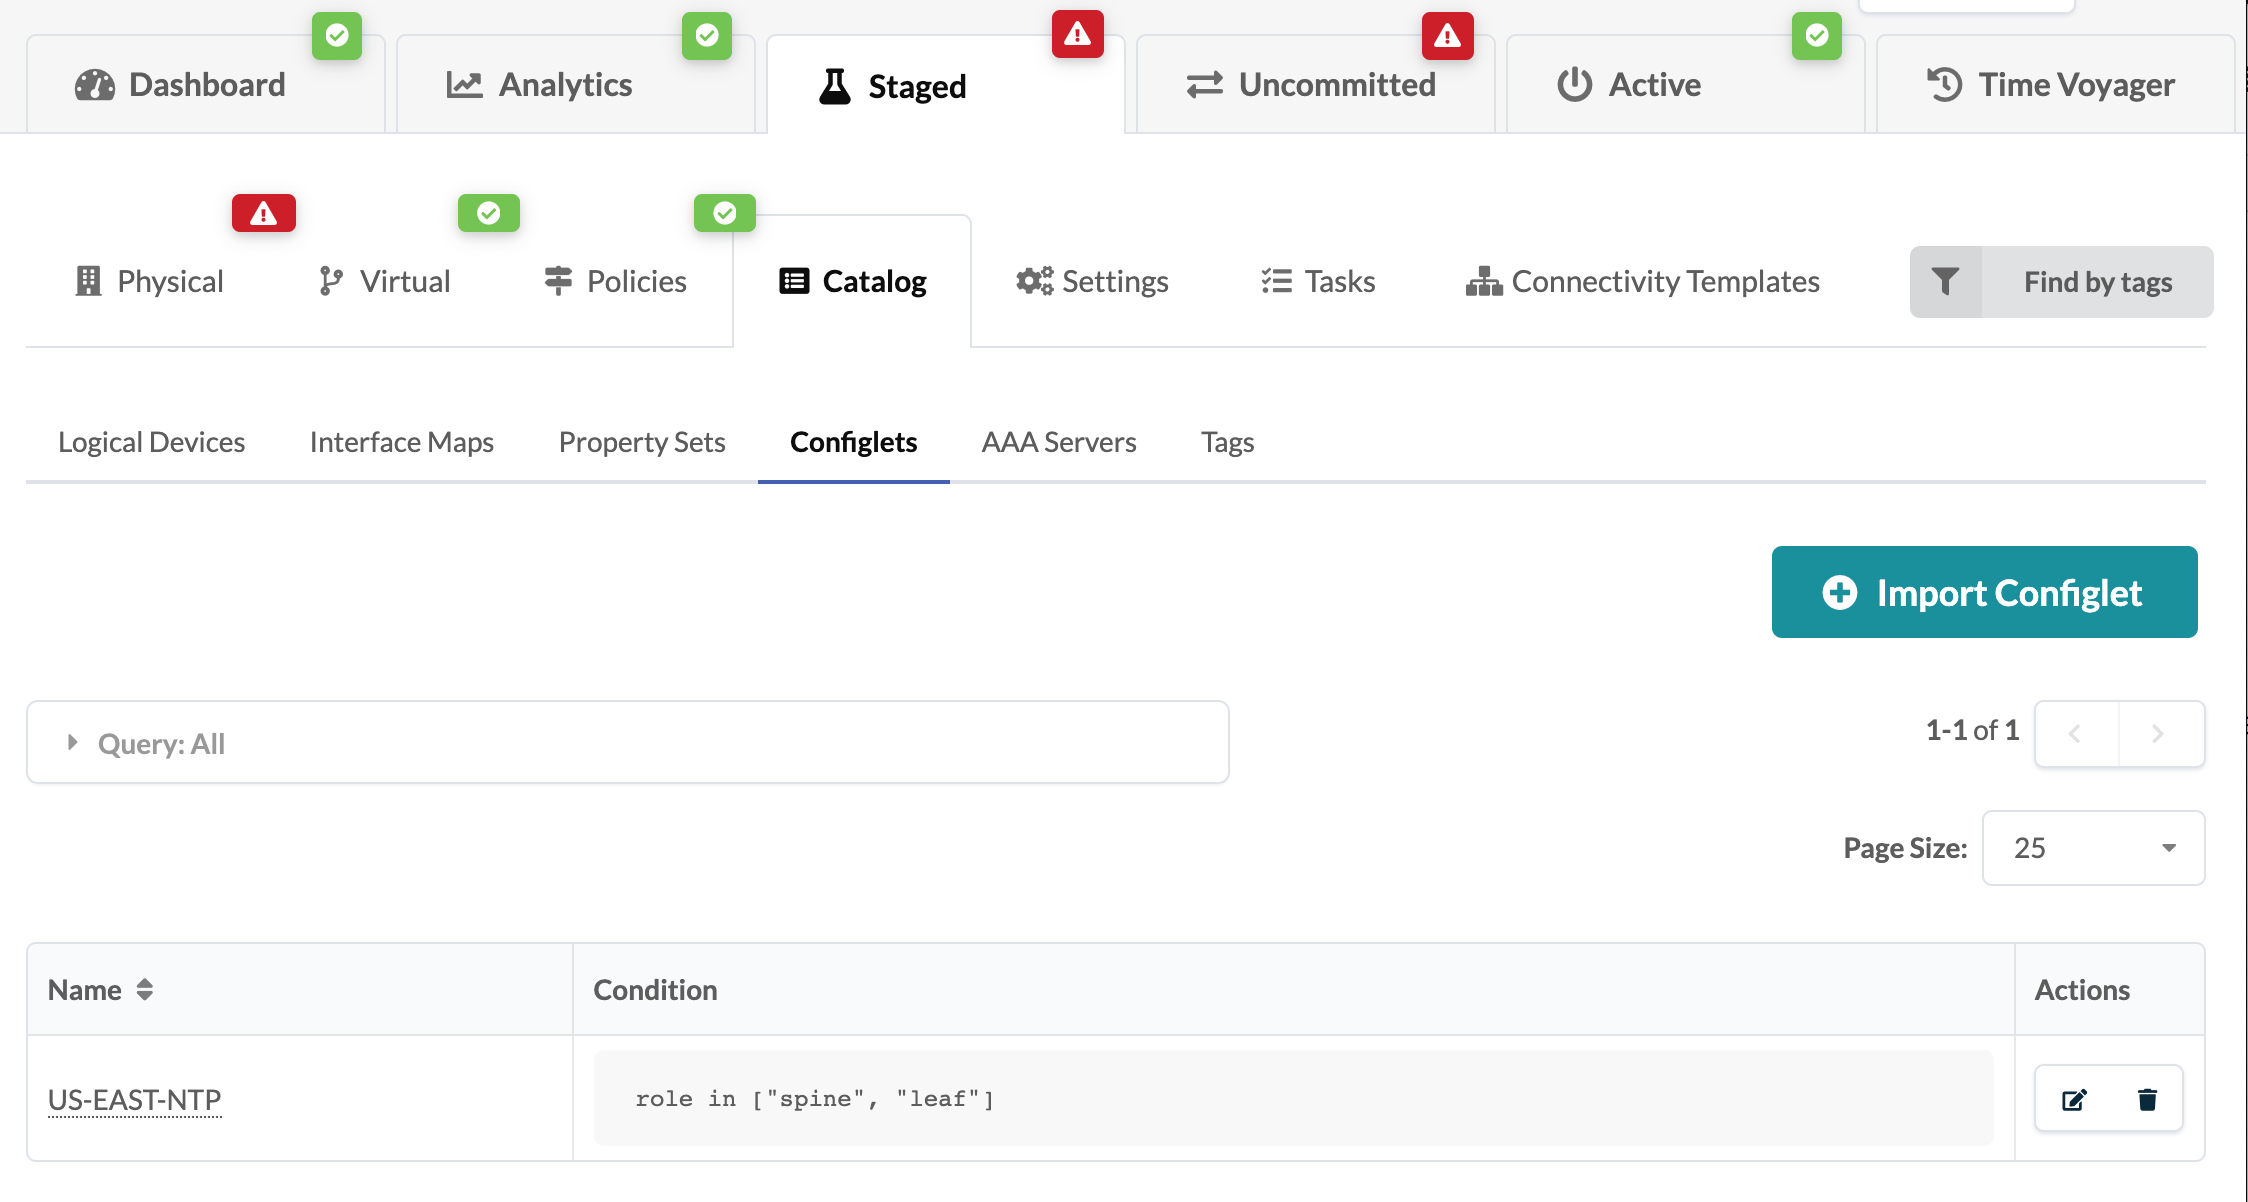Go to the Active tab
Screen dimensions: 2248x1202
pyautogui.click(x=1686, y=85)
